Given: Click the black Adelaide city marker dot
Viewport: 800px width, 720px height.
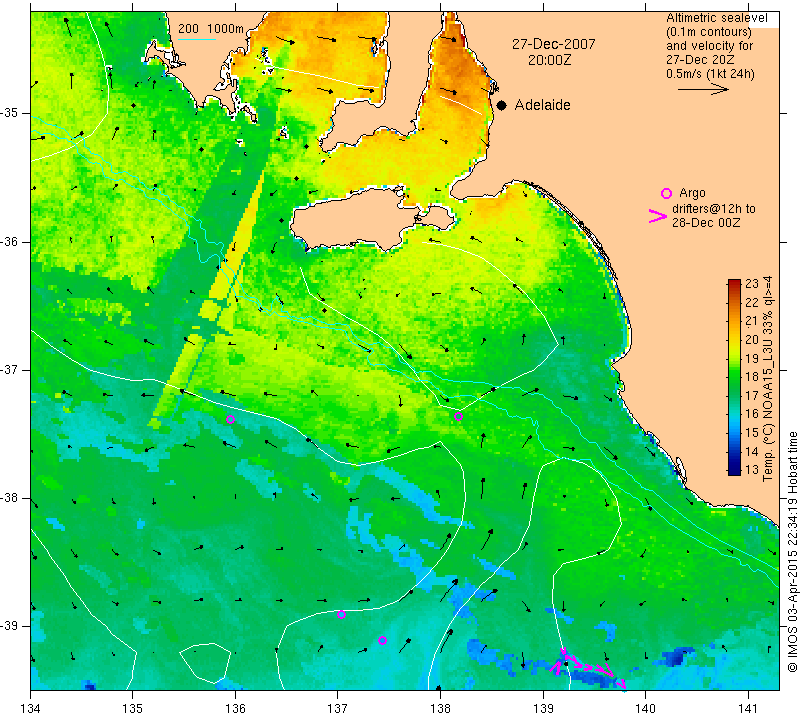Looking at the screenshot, I should click(502, 105).
